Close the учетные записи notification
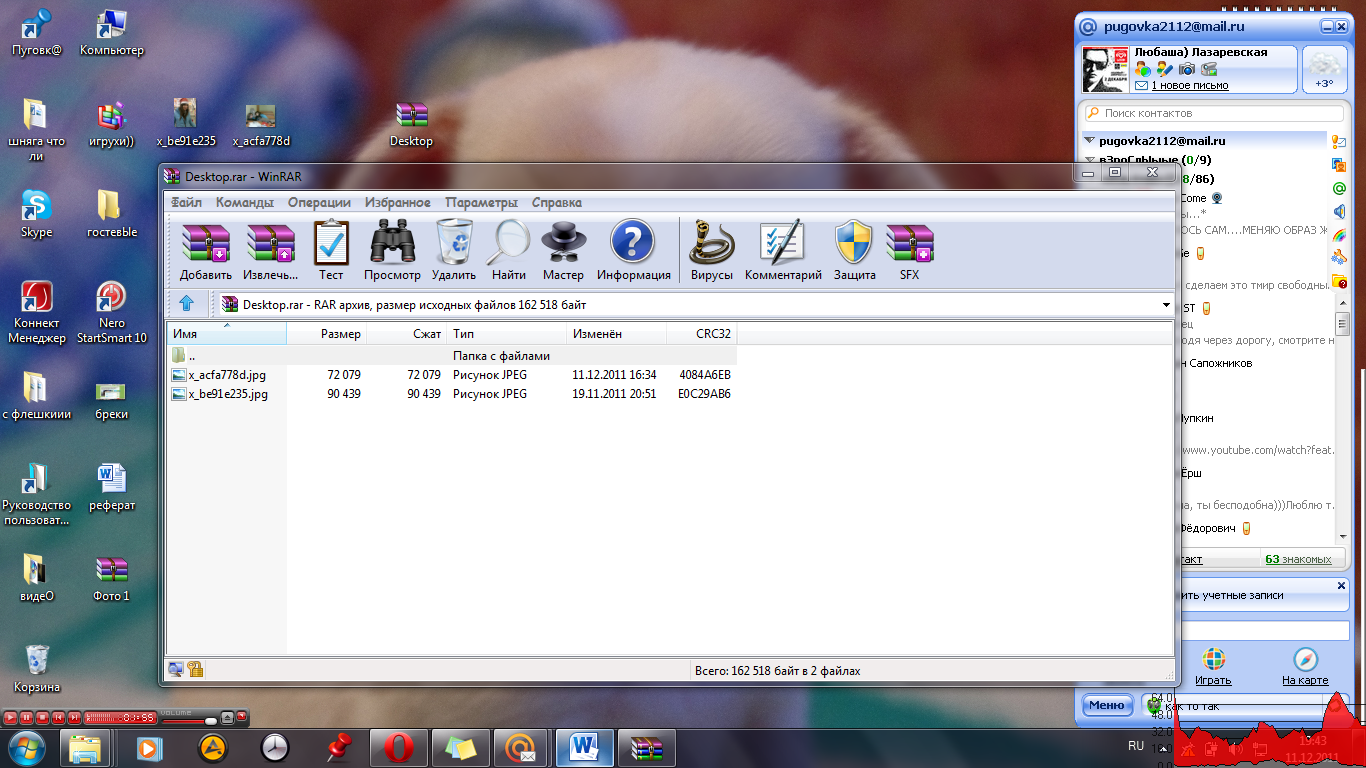Image resolution: width=1366 pixels, height=768 pixels. (x=1342, y=586)
